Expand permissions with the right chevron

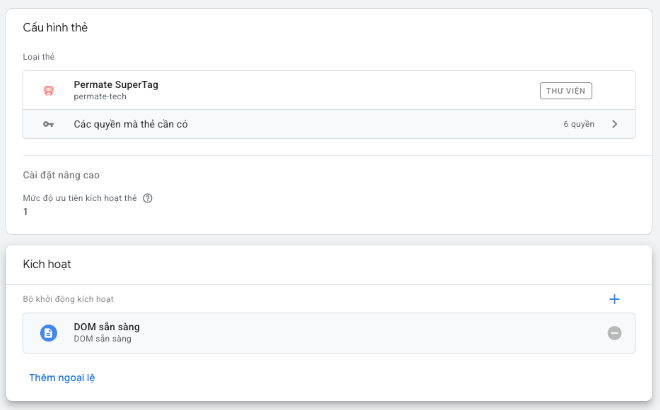[614, 124]
